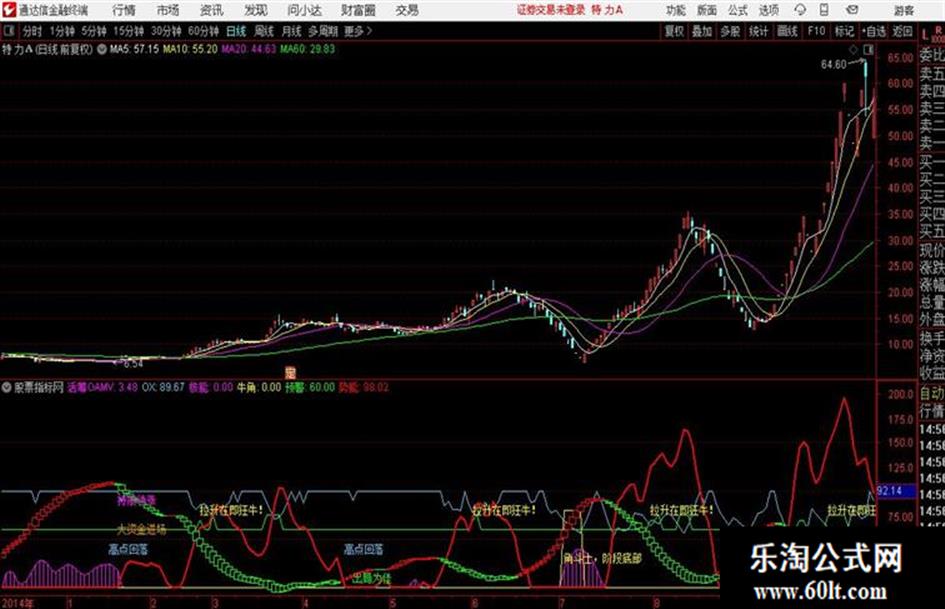Screen dimensions: 945x609
Task: Click the 复权 toolbar button
Action: (x=674, y=31)
